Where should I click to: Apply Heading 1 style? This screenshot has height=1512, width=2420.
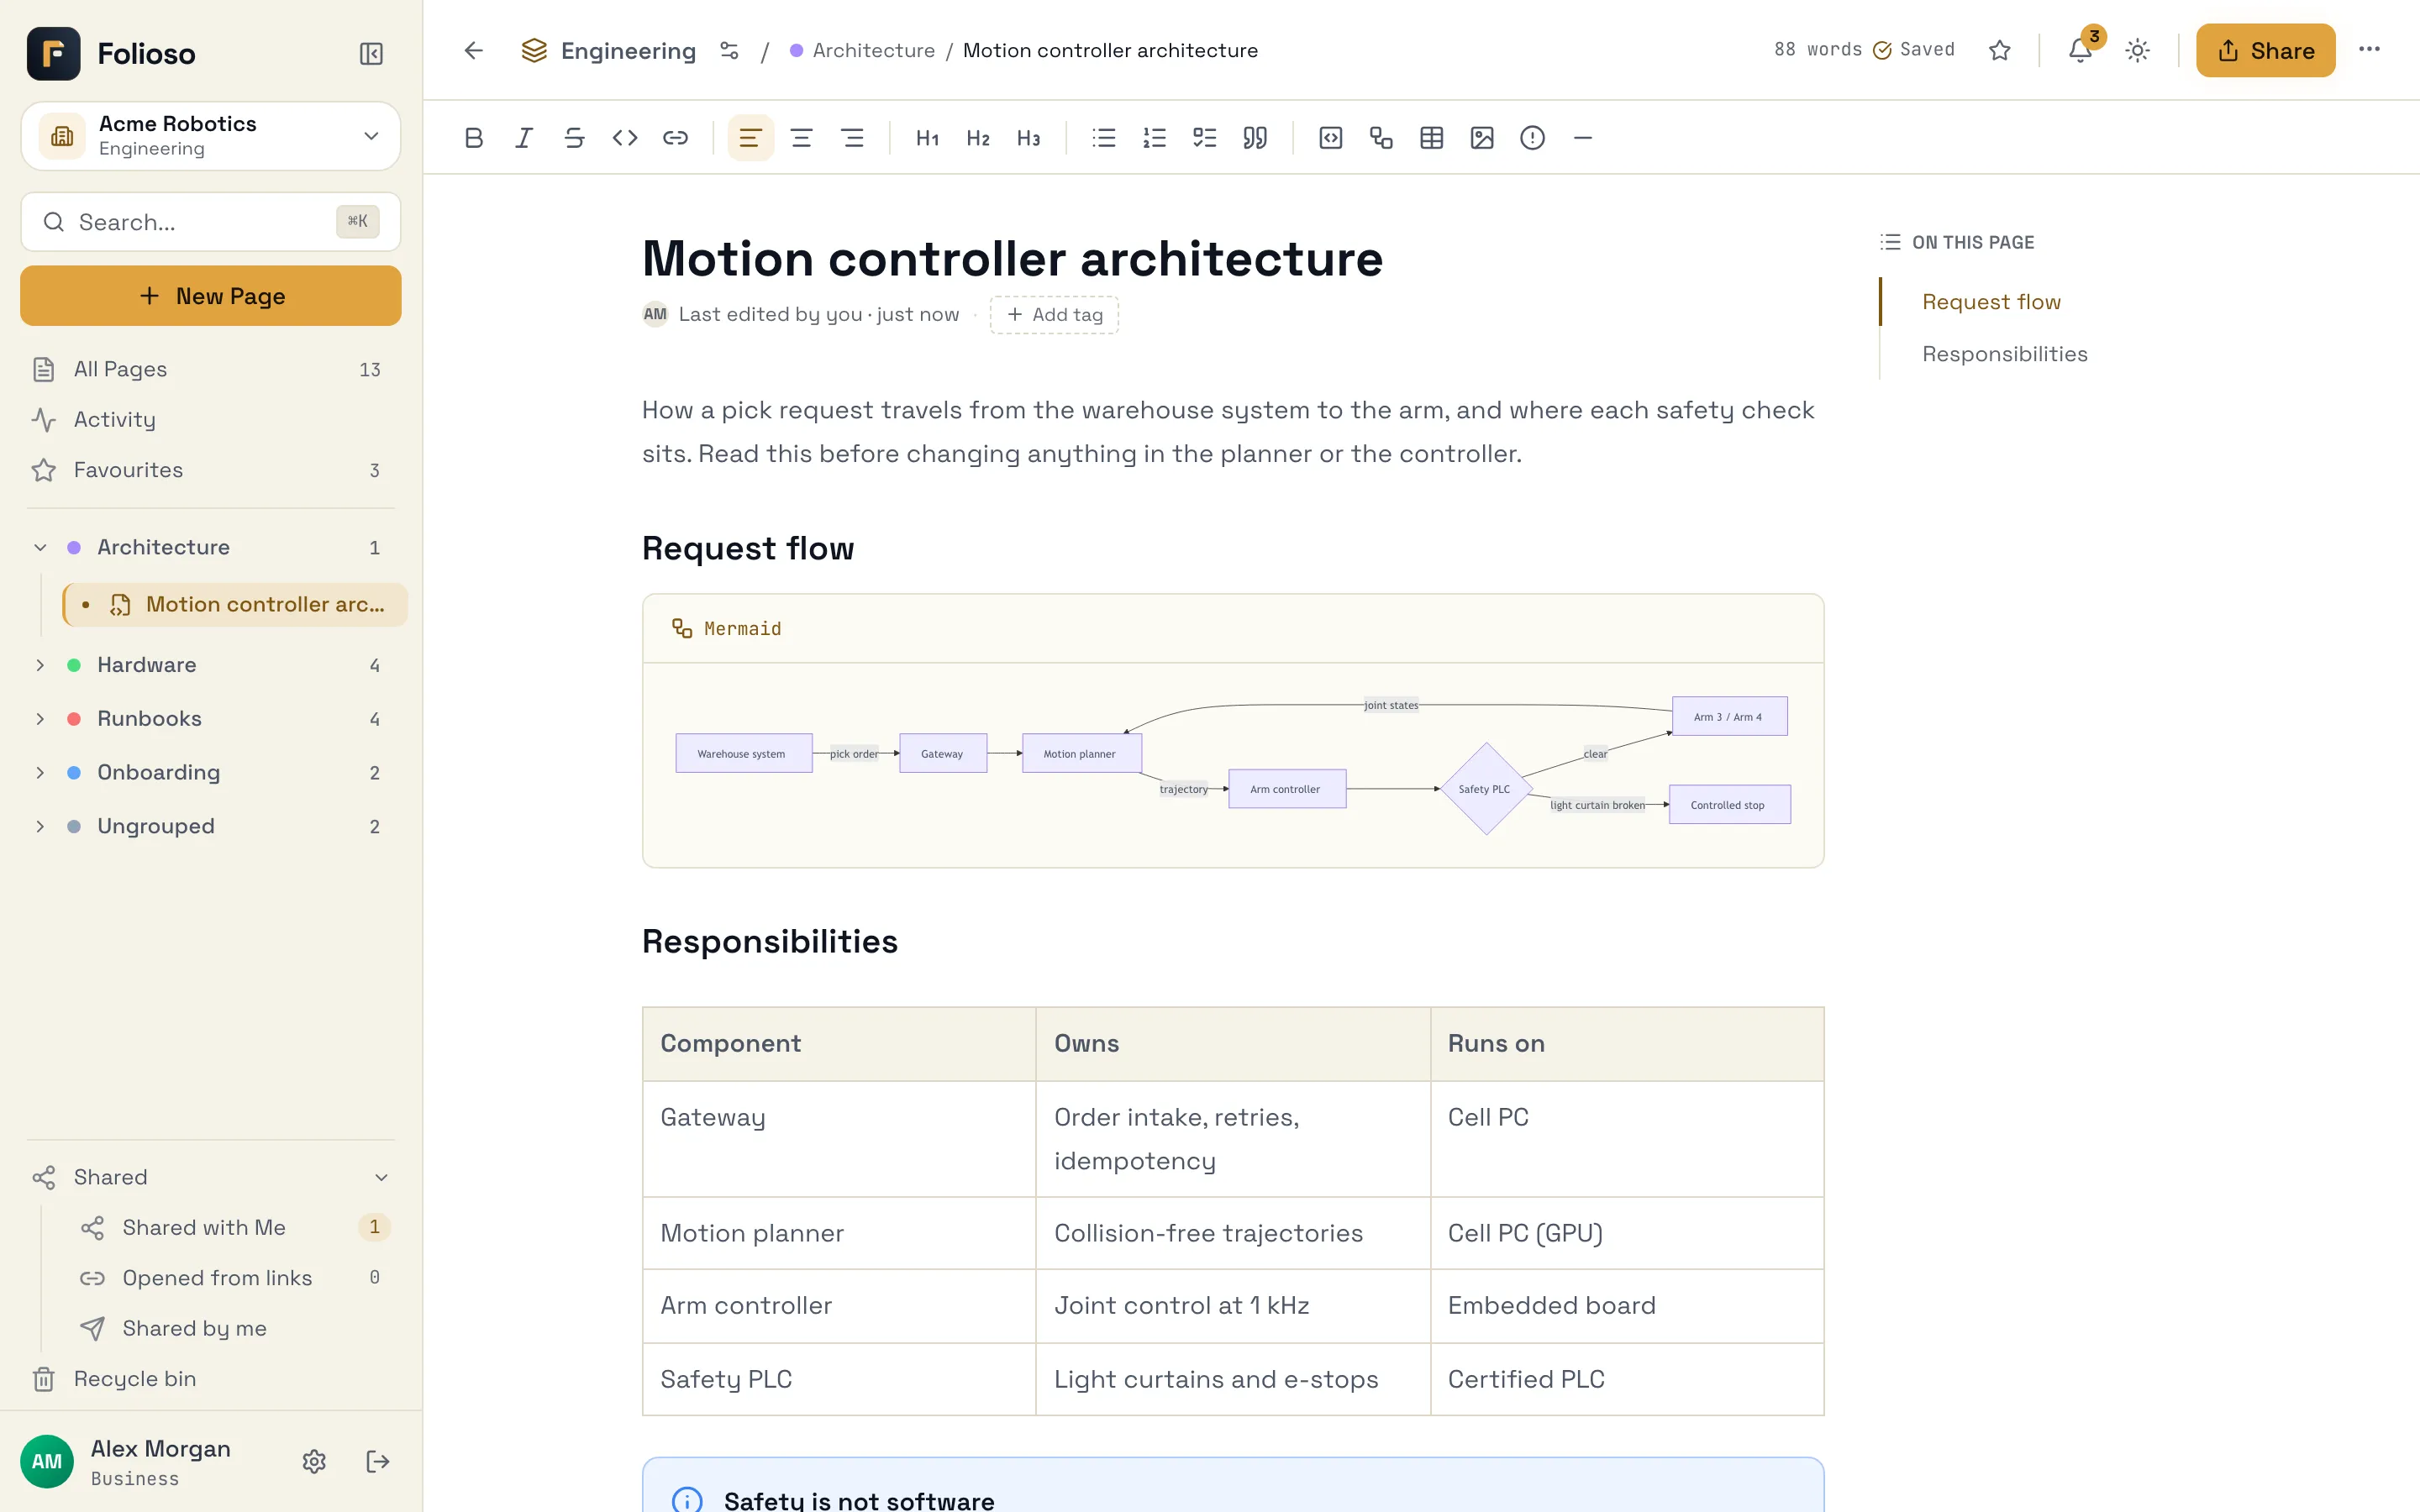pos(927,138)
